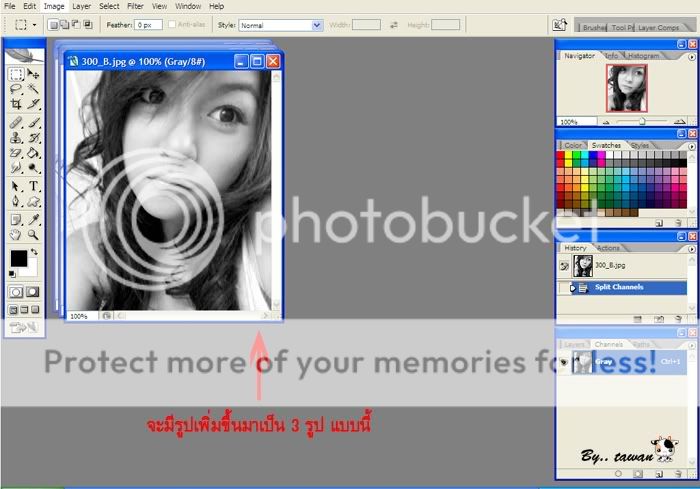The height and width of the screenshot is (489, 700).
Task: Set history brush source on 300_B.jpg snapshot
Action: coord(564,266)
